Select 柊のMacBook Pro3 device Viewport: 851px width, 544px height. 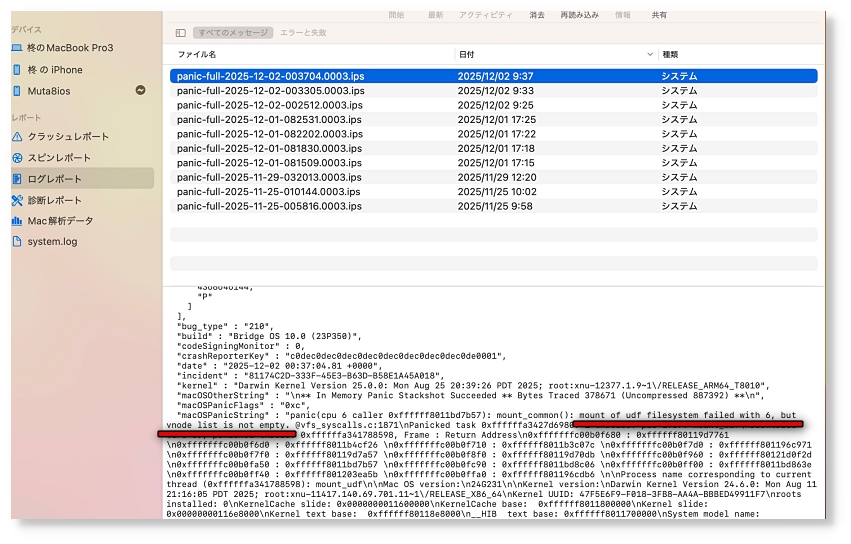70,48
